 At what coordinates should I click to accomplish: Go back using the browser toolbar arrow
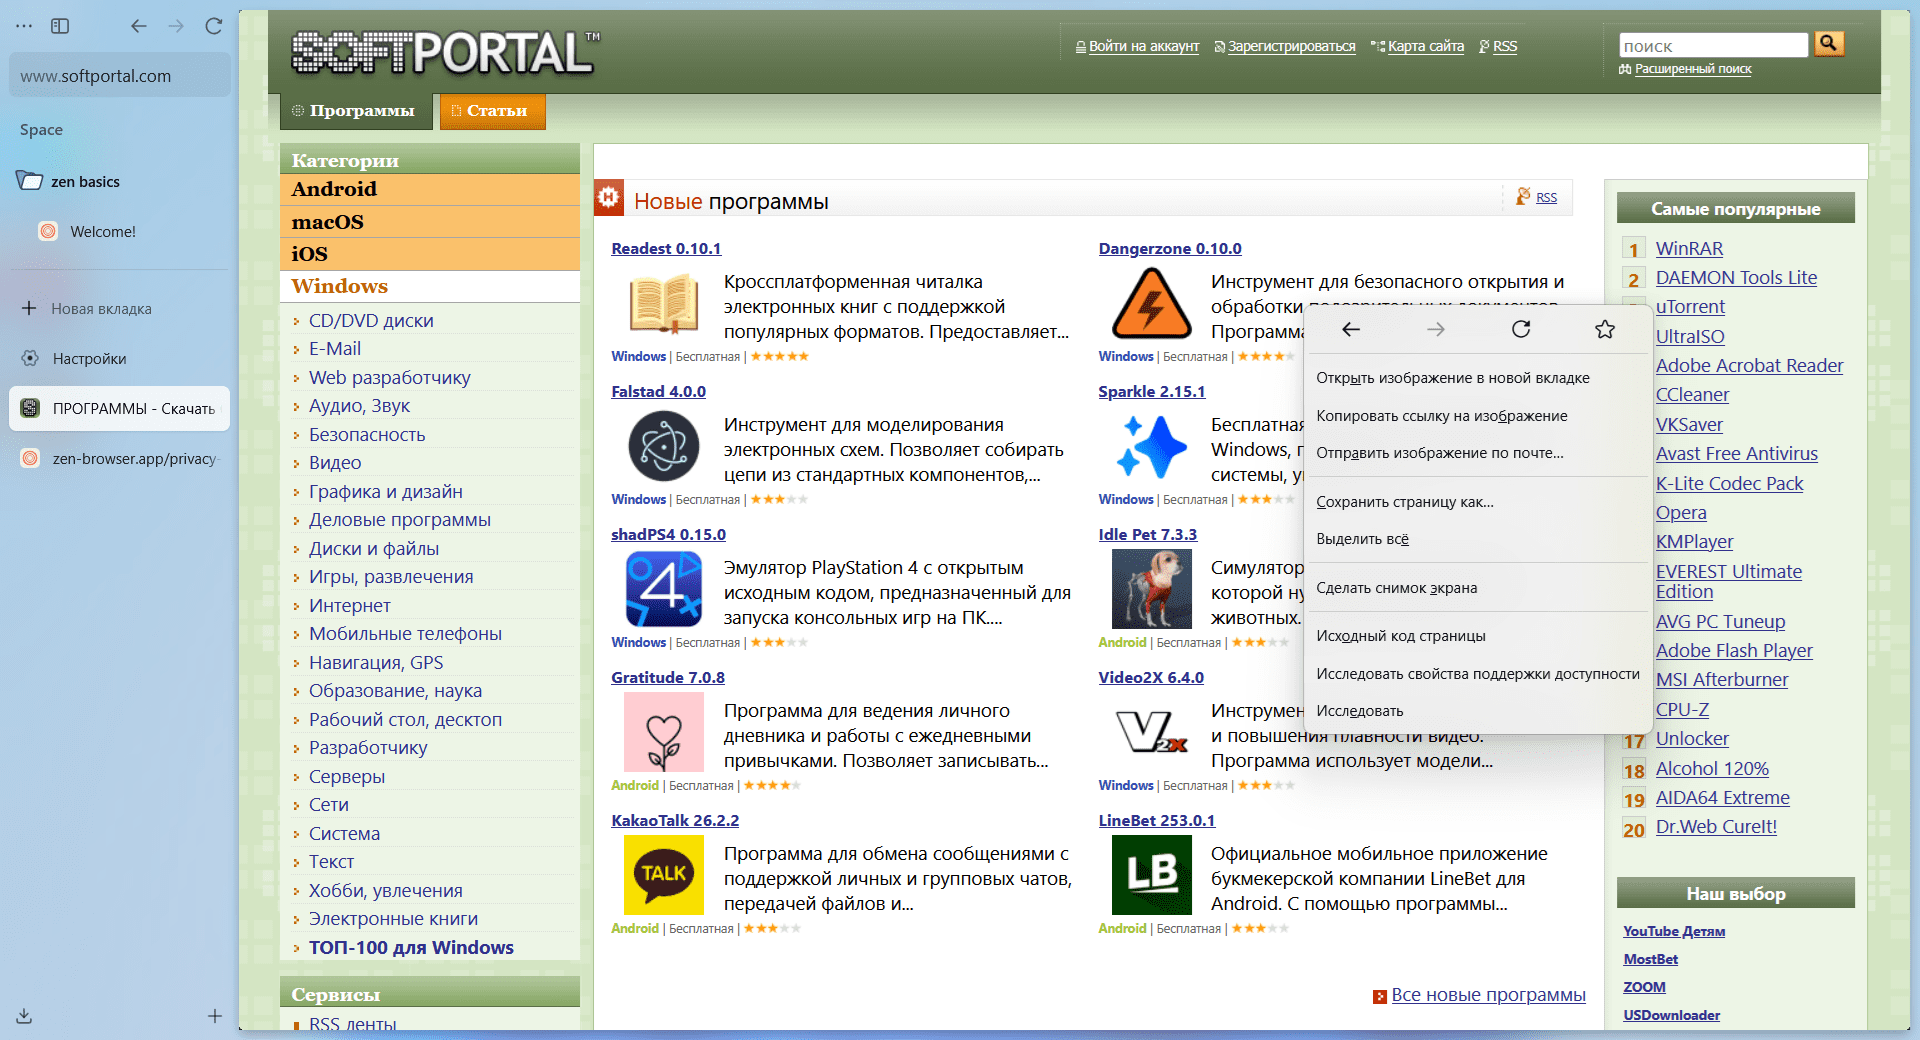coord(139,26)
